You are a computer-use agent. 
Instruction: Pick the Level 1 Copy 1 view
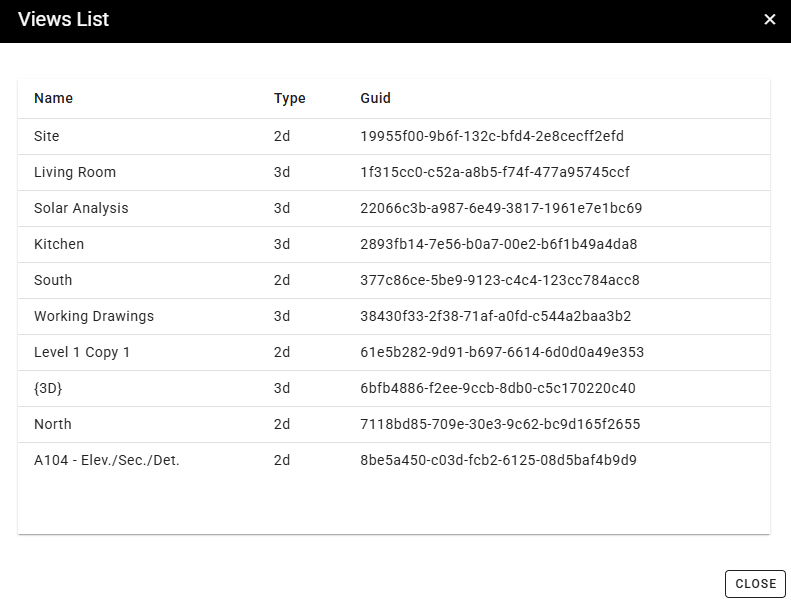(x=82, y=352)
